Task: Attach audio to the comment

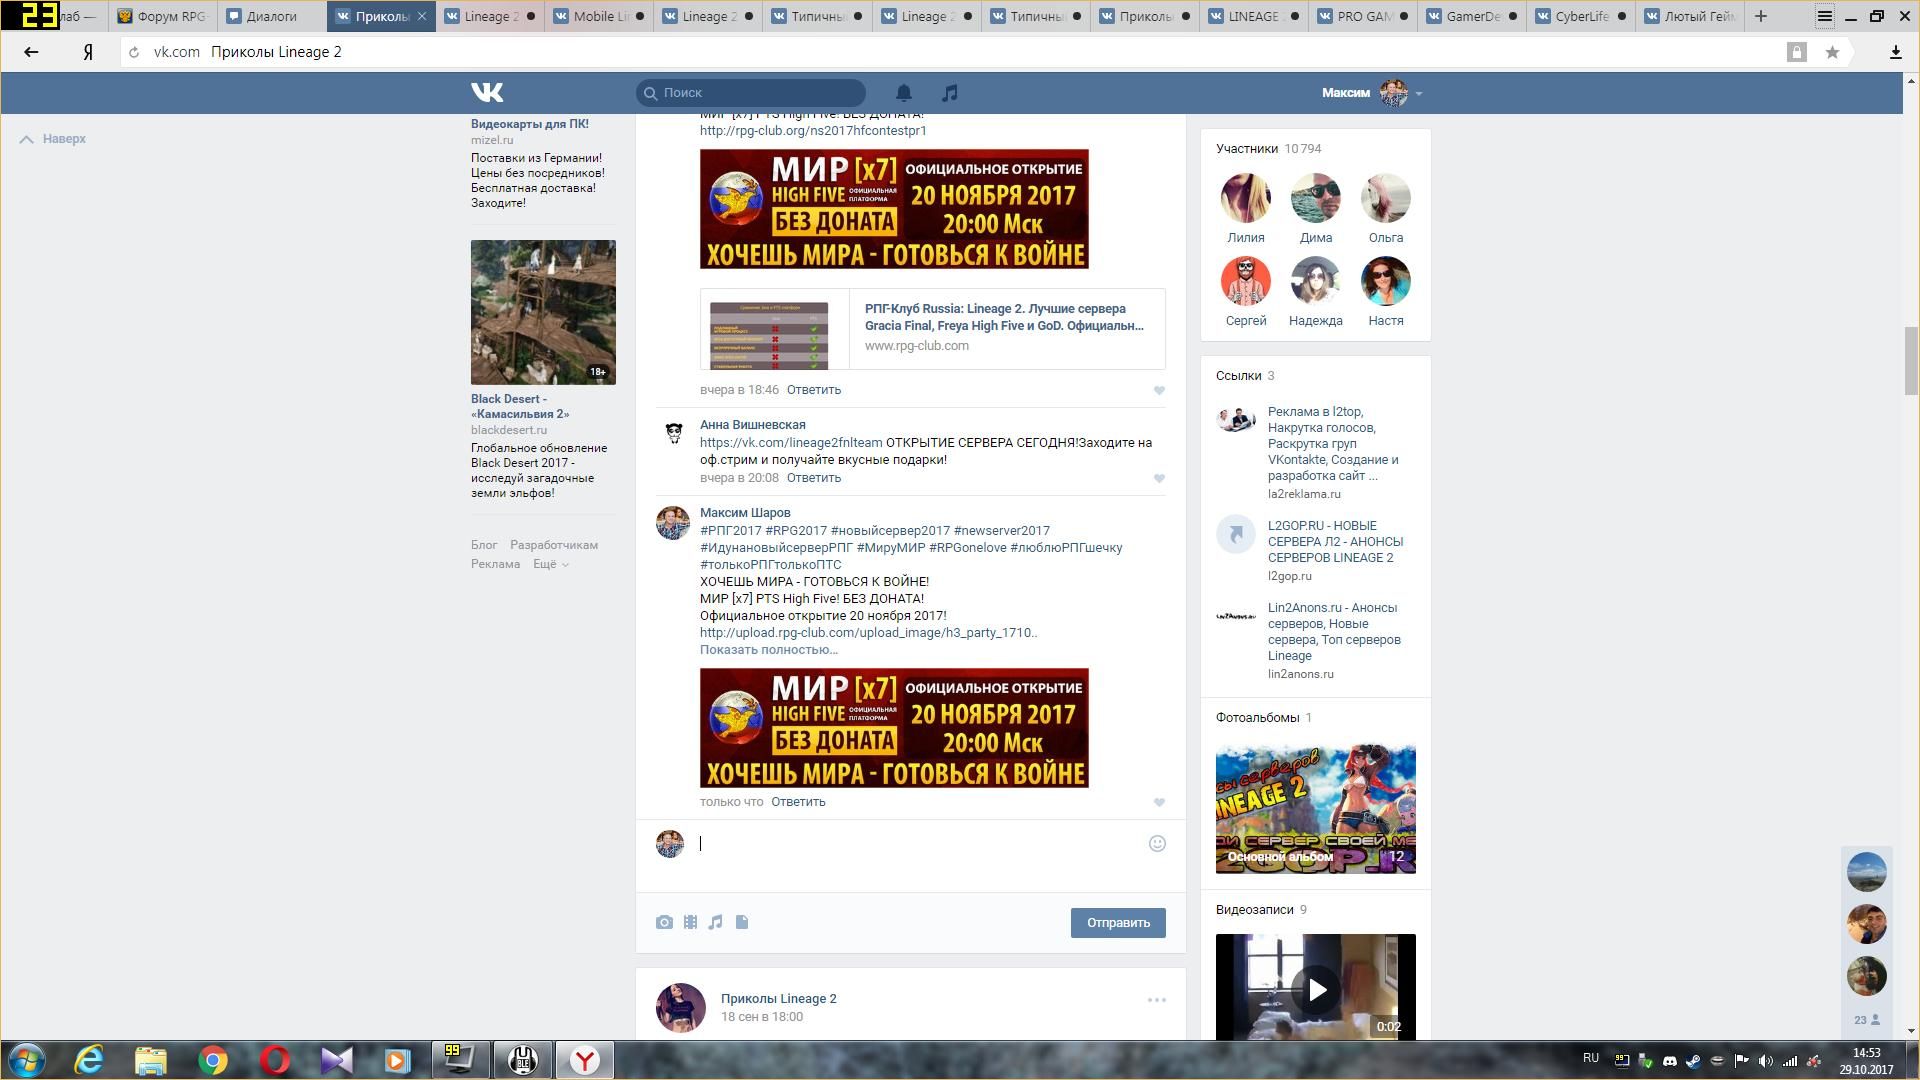Action: 715,922
